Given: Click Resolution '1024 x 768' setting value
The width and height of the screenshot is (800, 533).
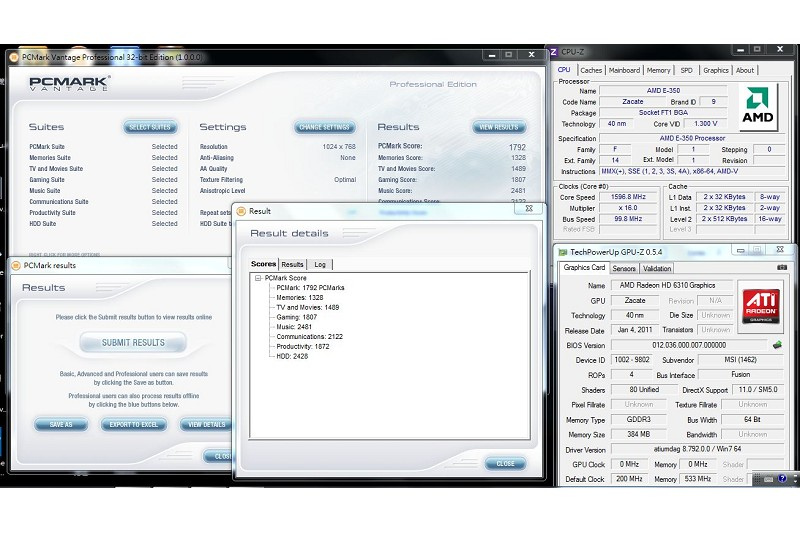Looking at the screenshot, I should click(x=339, y=147).
